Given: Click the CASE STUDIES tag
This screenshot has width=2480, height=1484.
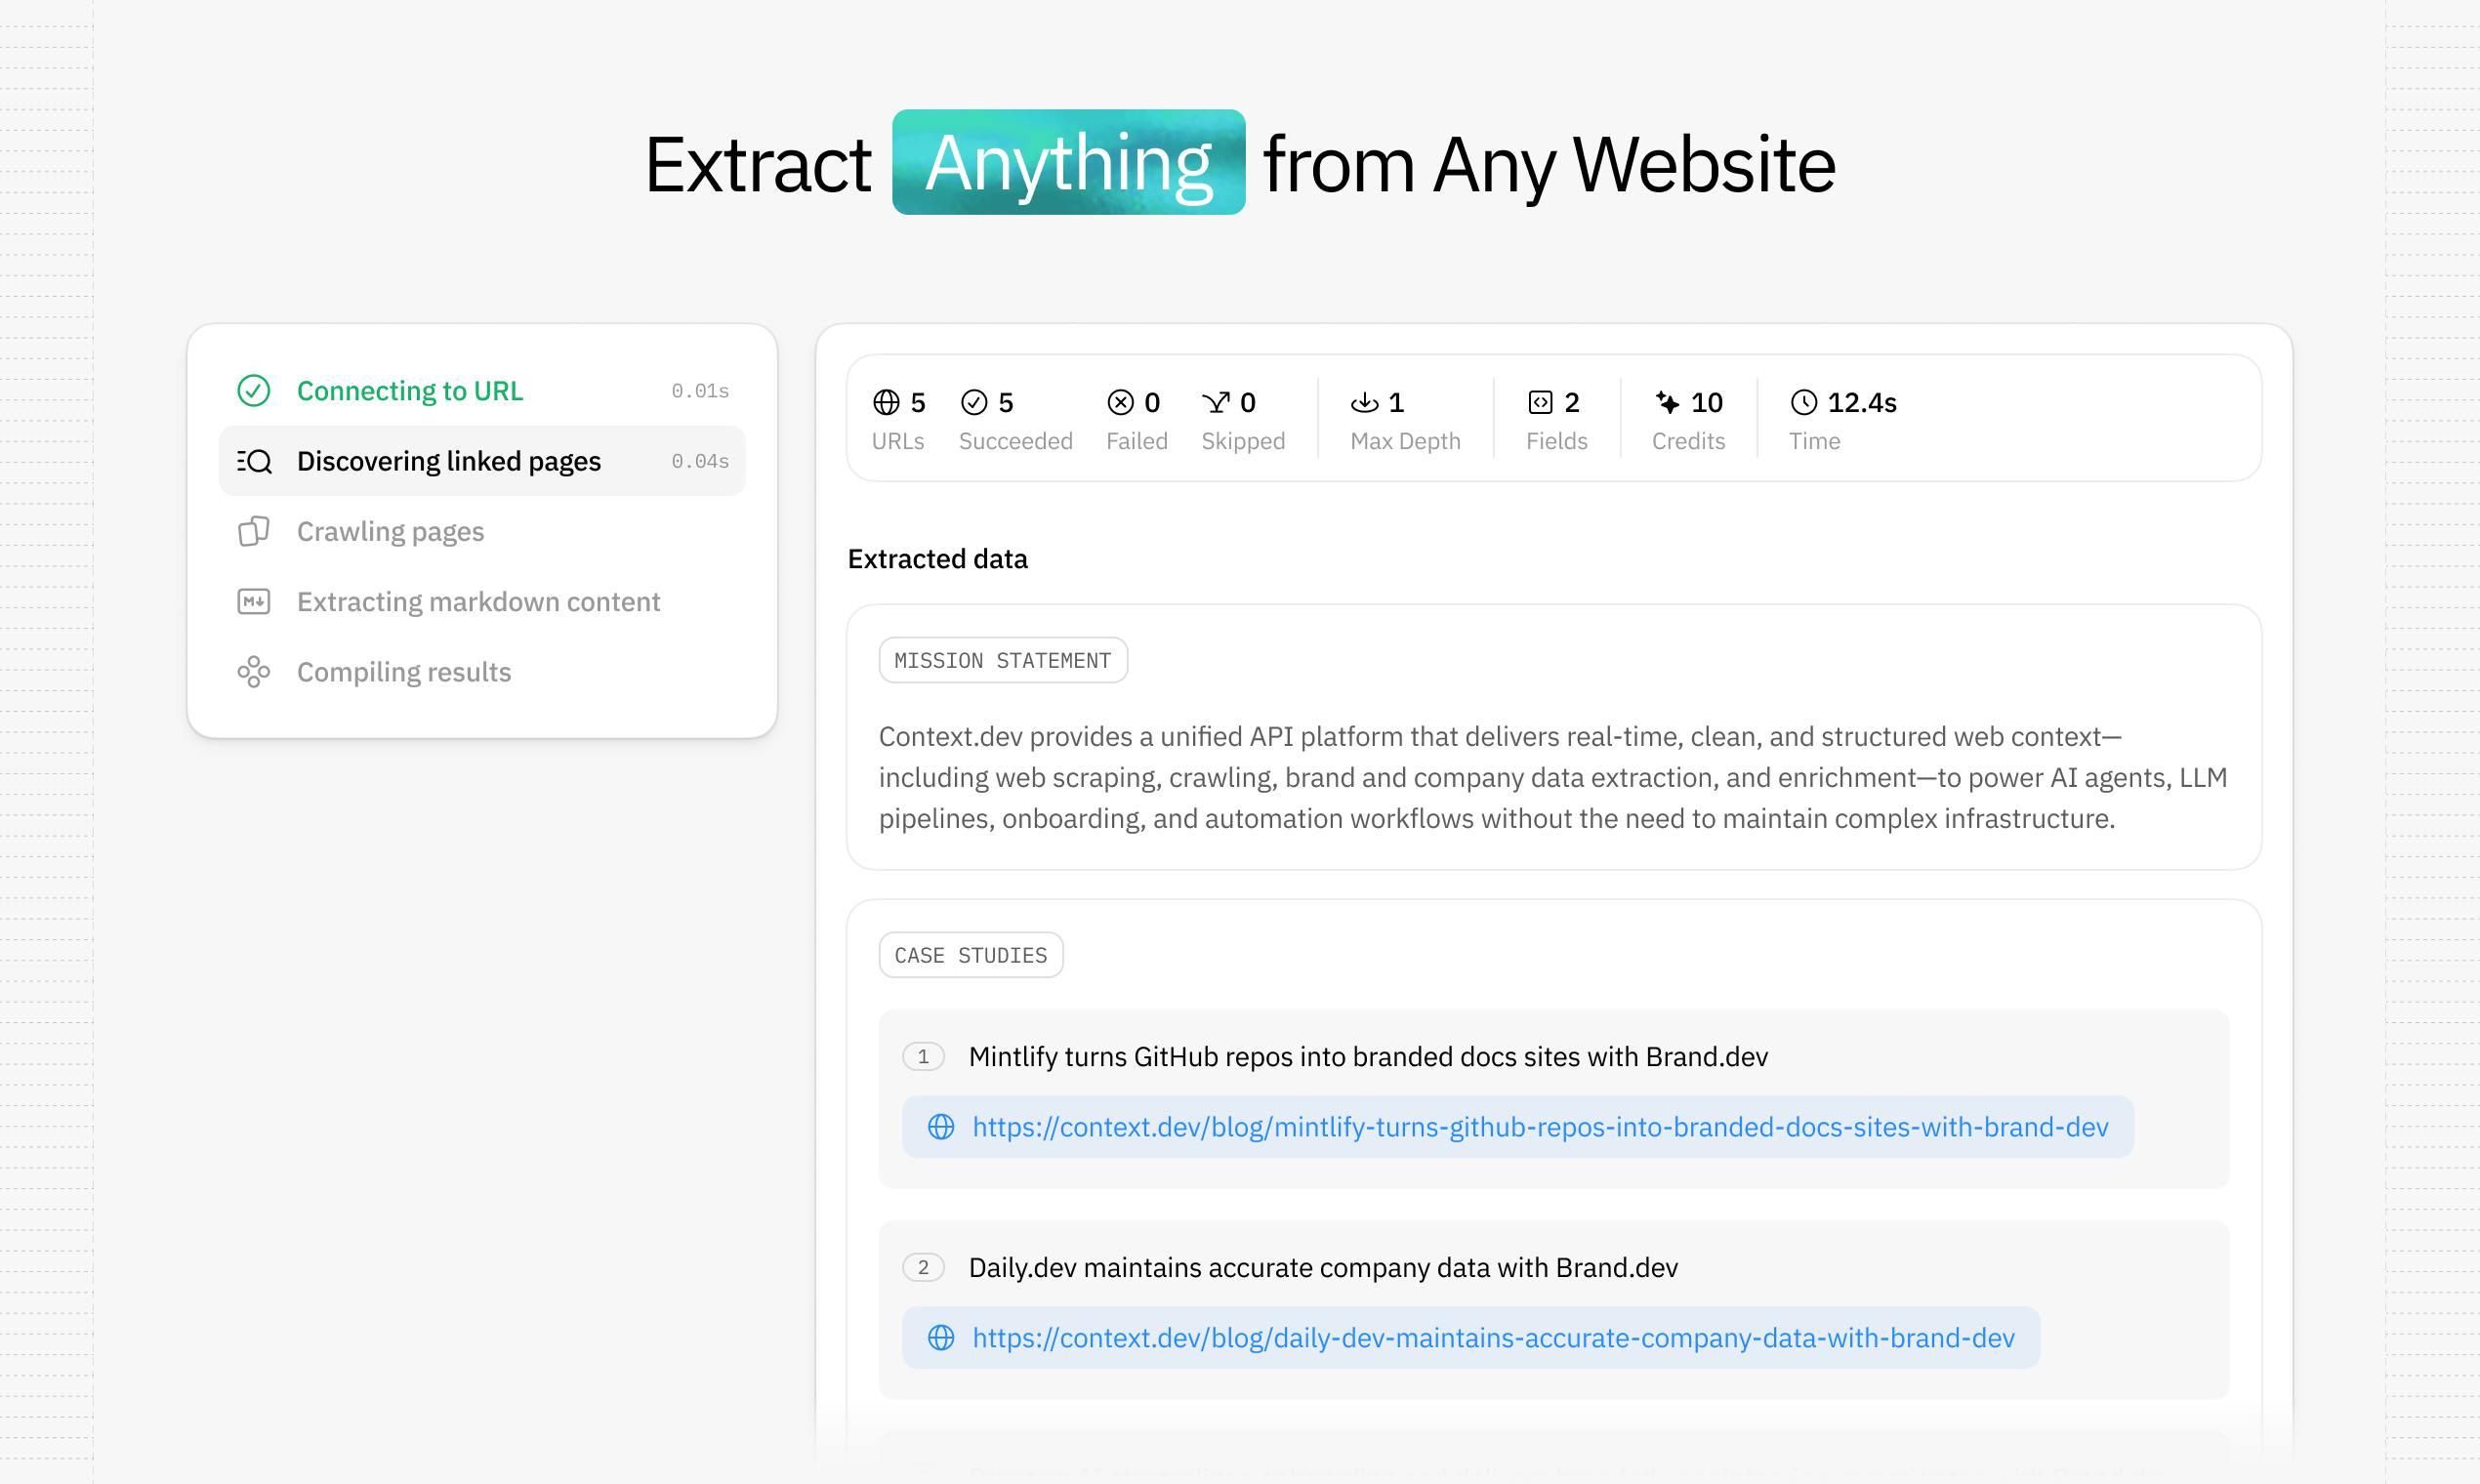Looking at the screenshot, I should [x=971, y=956].
